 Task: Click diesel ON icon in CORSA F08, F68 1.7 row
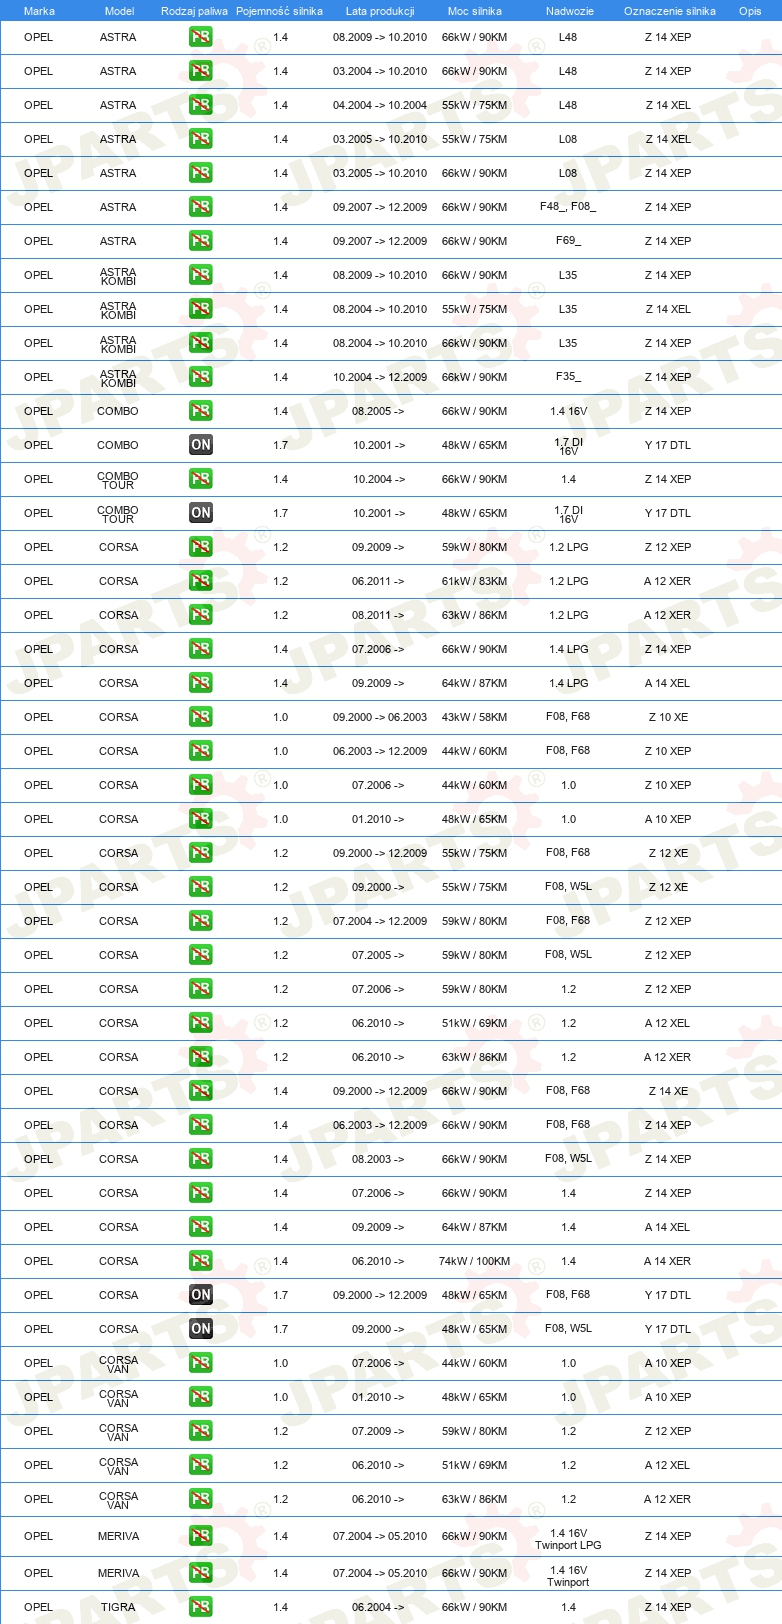tap(201, 1295)
